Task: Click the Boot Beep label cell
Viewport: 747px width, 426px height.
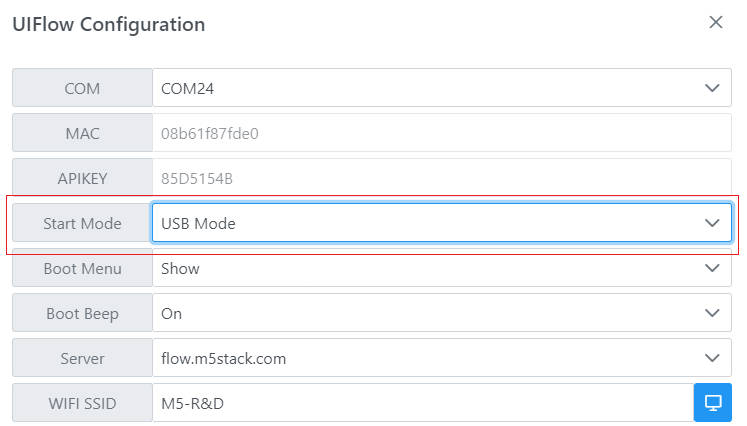Action: tap(82, 313)
